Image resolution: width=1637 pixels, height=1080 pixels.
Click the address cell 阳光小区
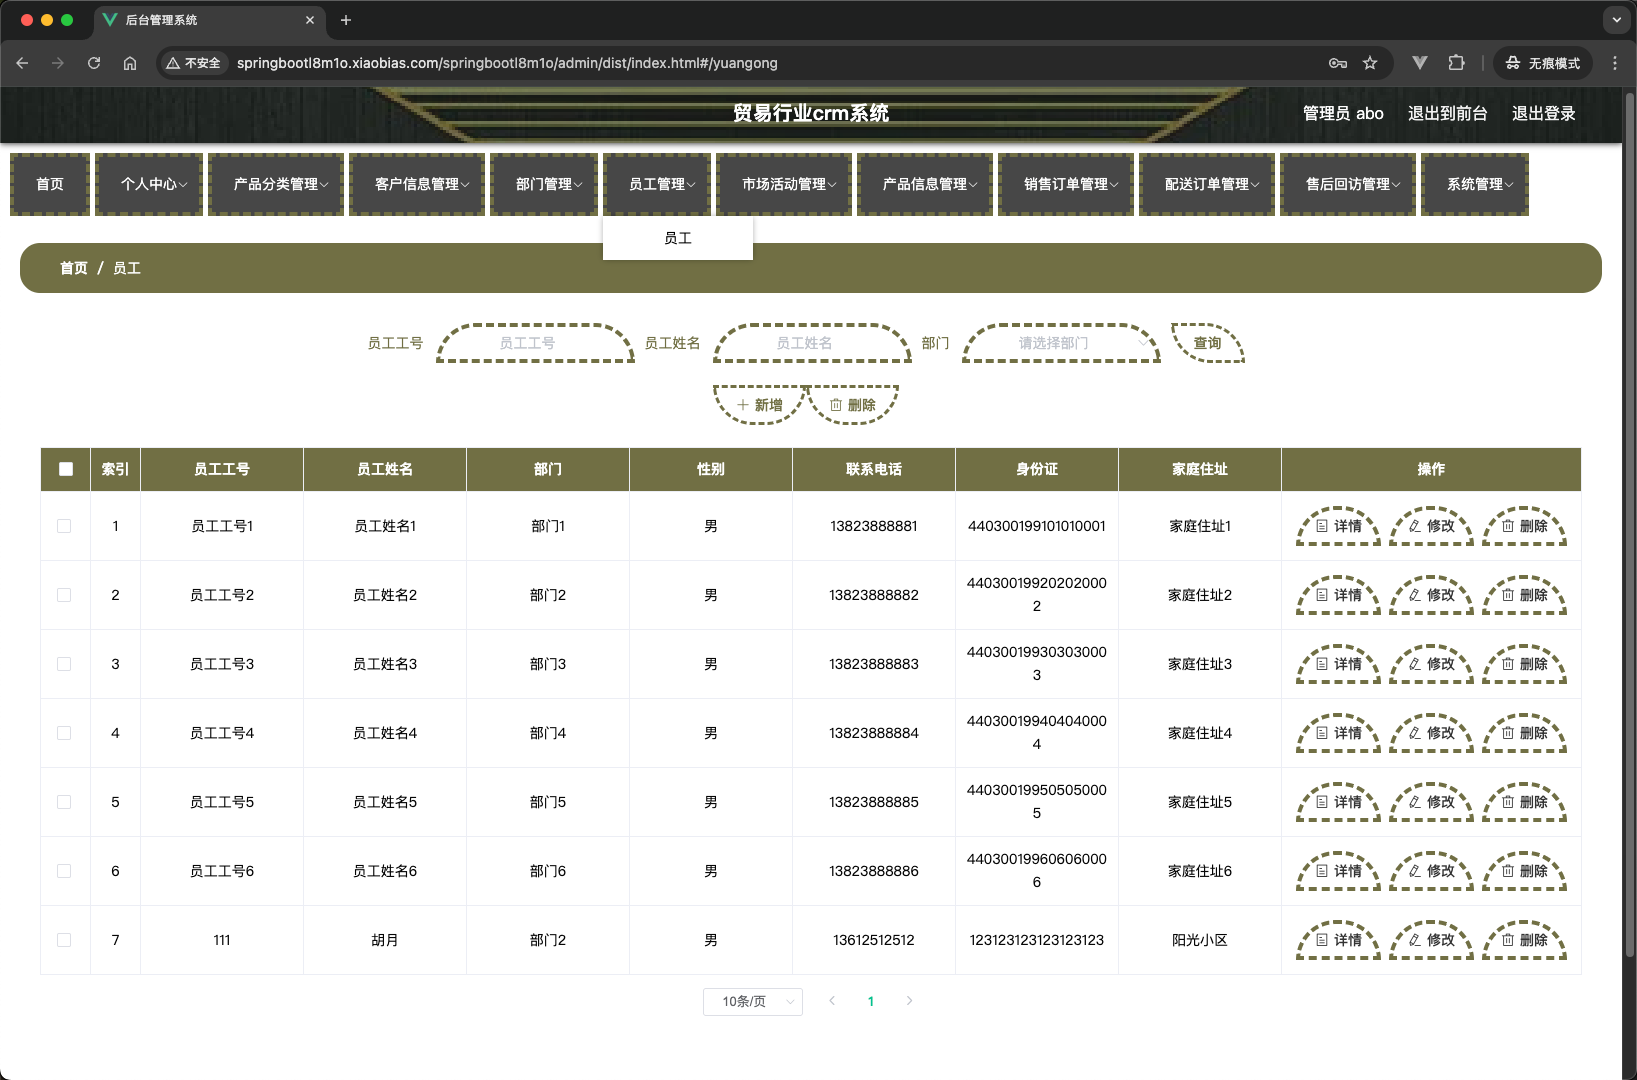[x=1200, y=940]
